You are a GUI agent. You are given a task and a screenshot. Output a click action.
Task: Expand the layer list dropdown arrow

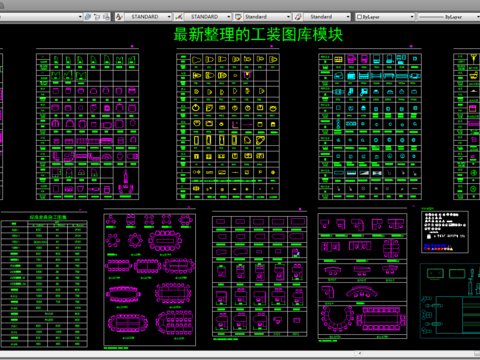[x=80, y=17]
